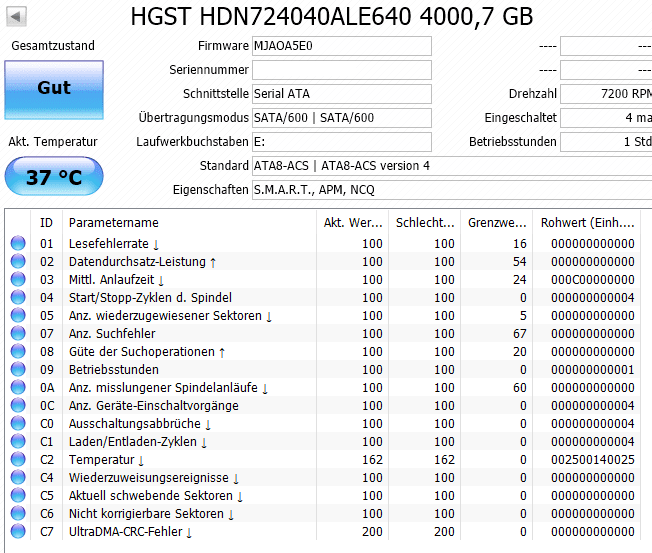
Task: Select Güte der Suchoperationen text
Action: coord(142,352)
